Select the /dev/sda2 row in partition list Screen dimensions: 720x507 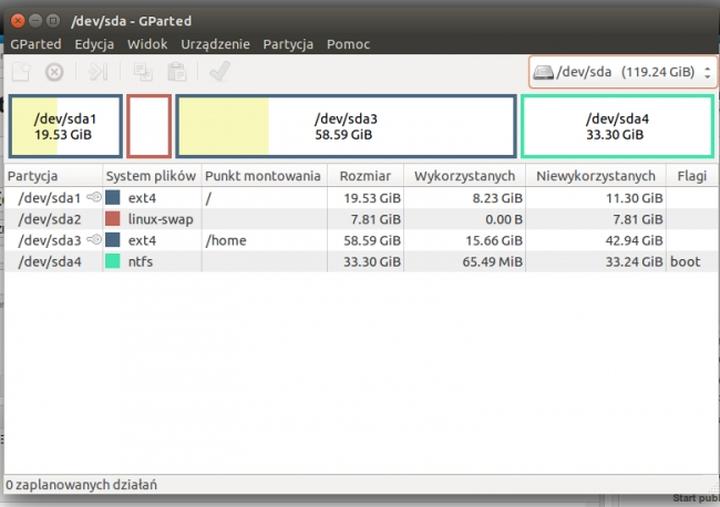click(x=50, y=219)
